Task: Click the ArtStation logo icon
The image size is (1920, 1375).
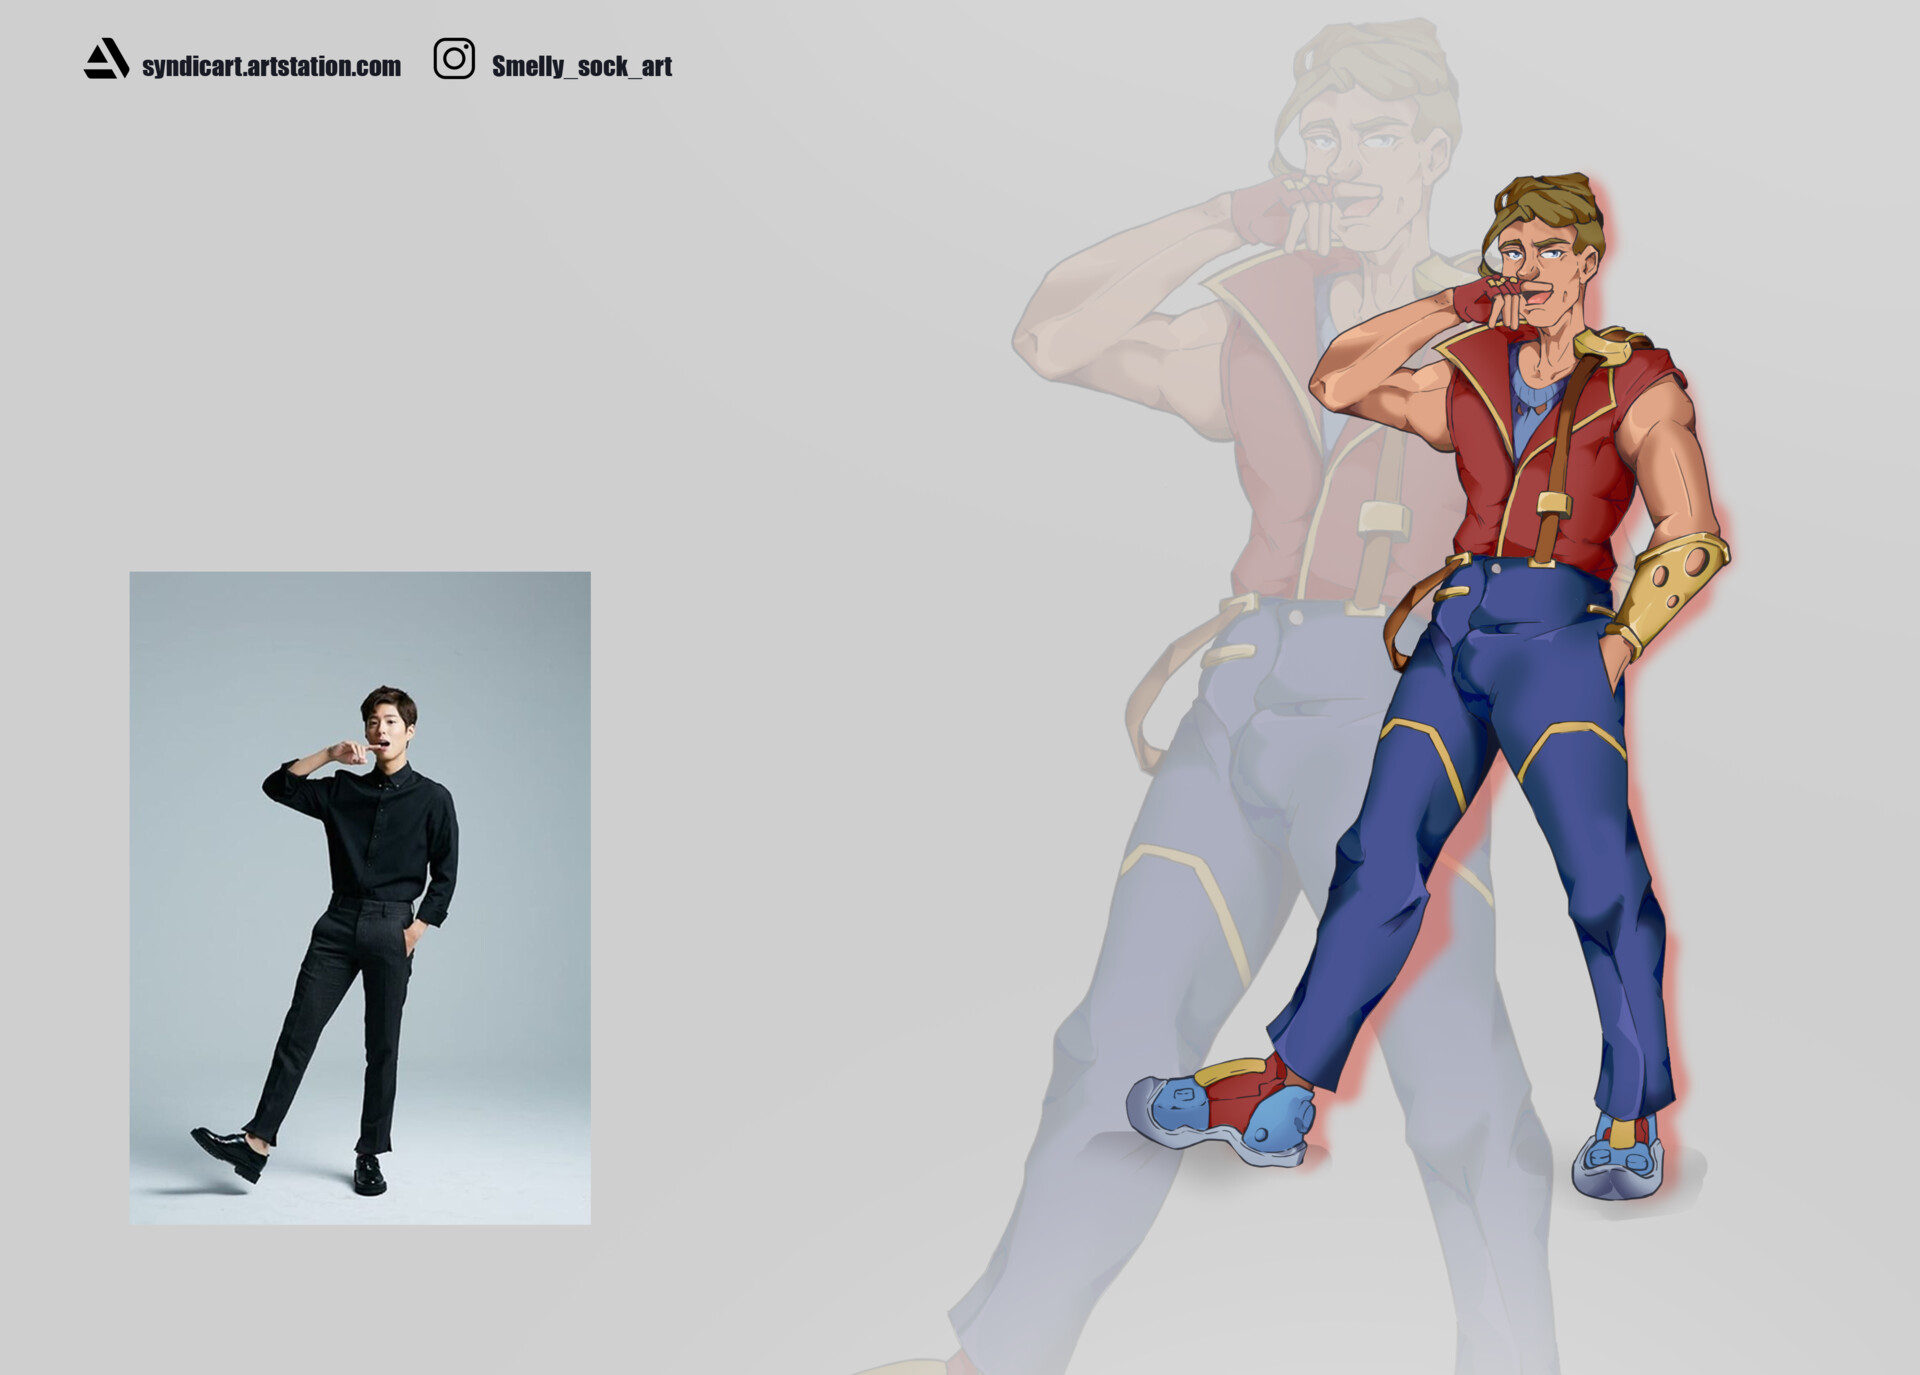Action: coord(106,59)
